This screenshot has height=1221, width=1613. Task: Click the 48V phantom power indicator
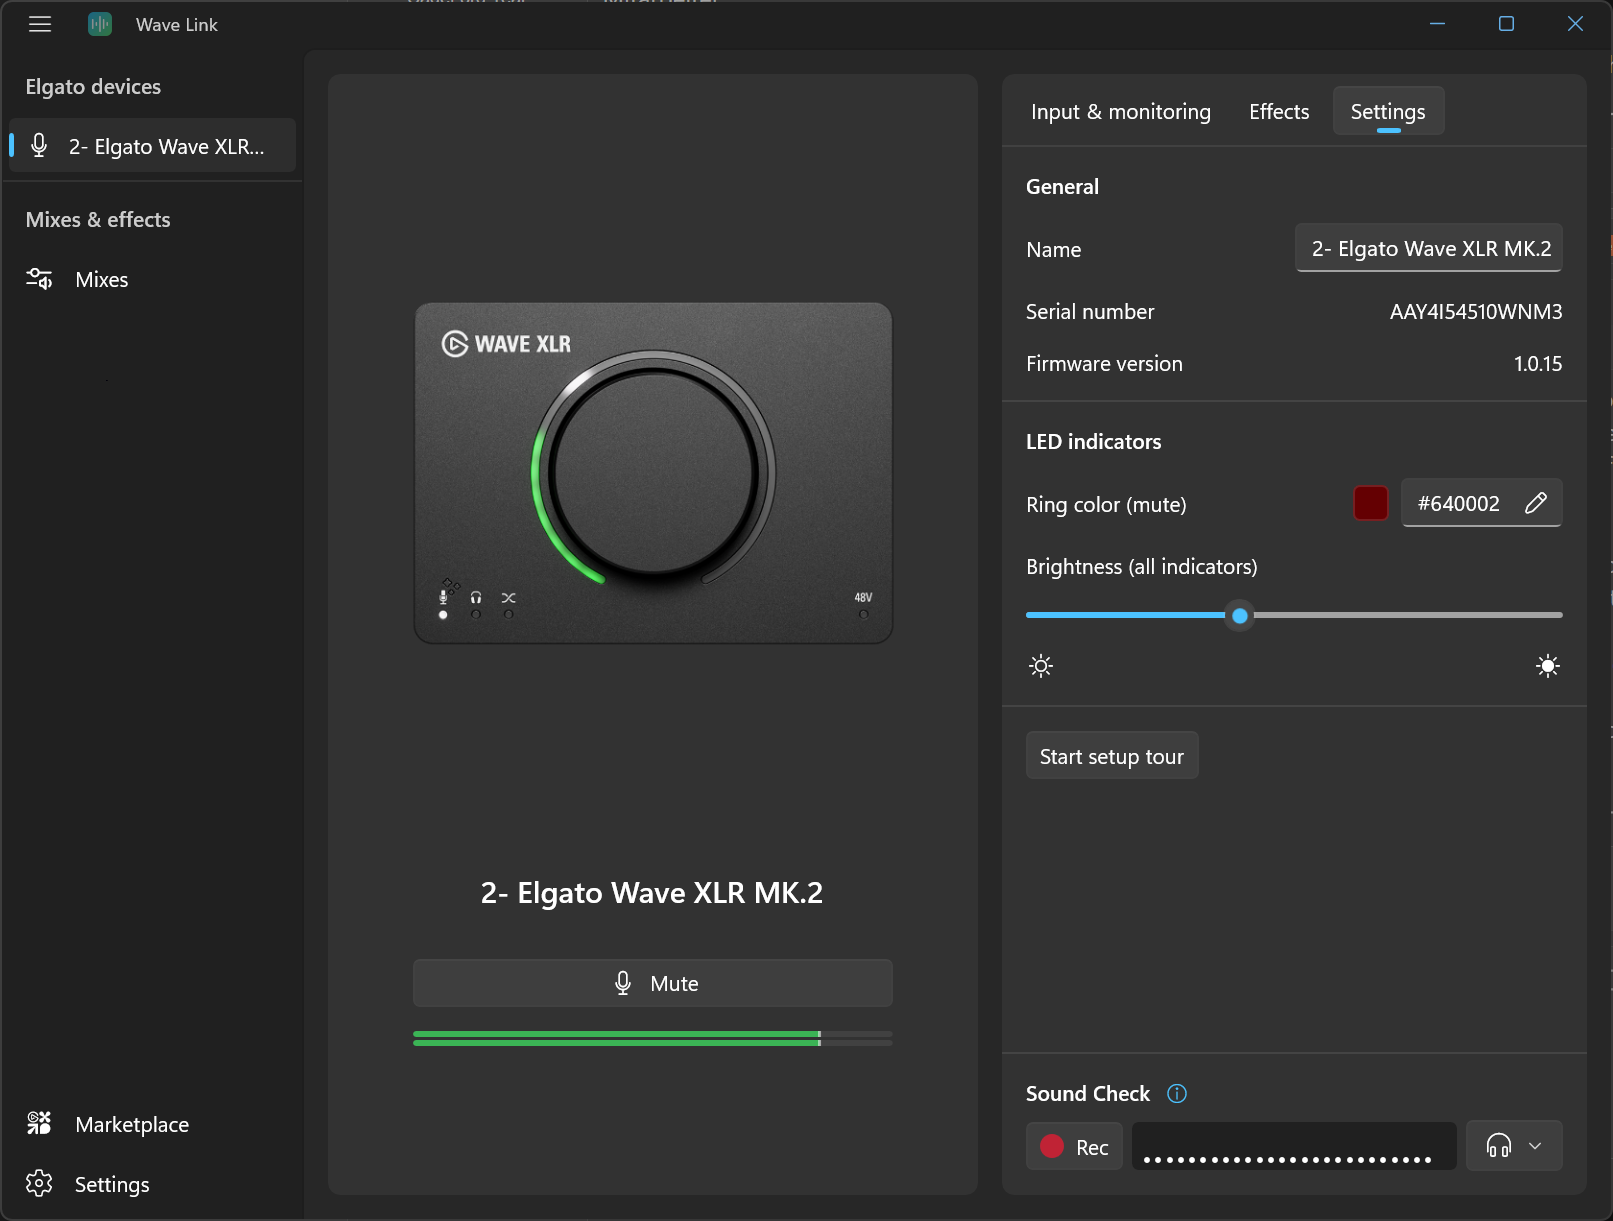click(x=863, y=604)
